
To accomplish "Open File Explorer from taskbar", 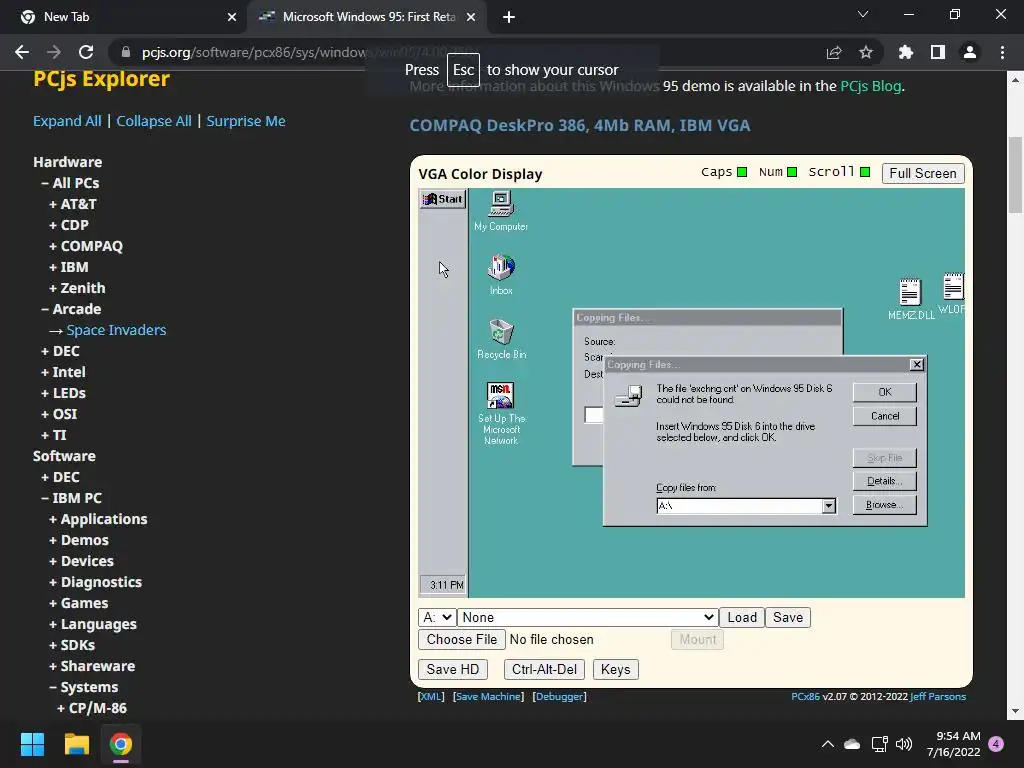I will (76, 744).
